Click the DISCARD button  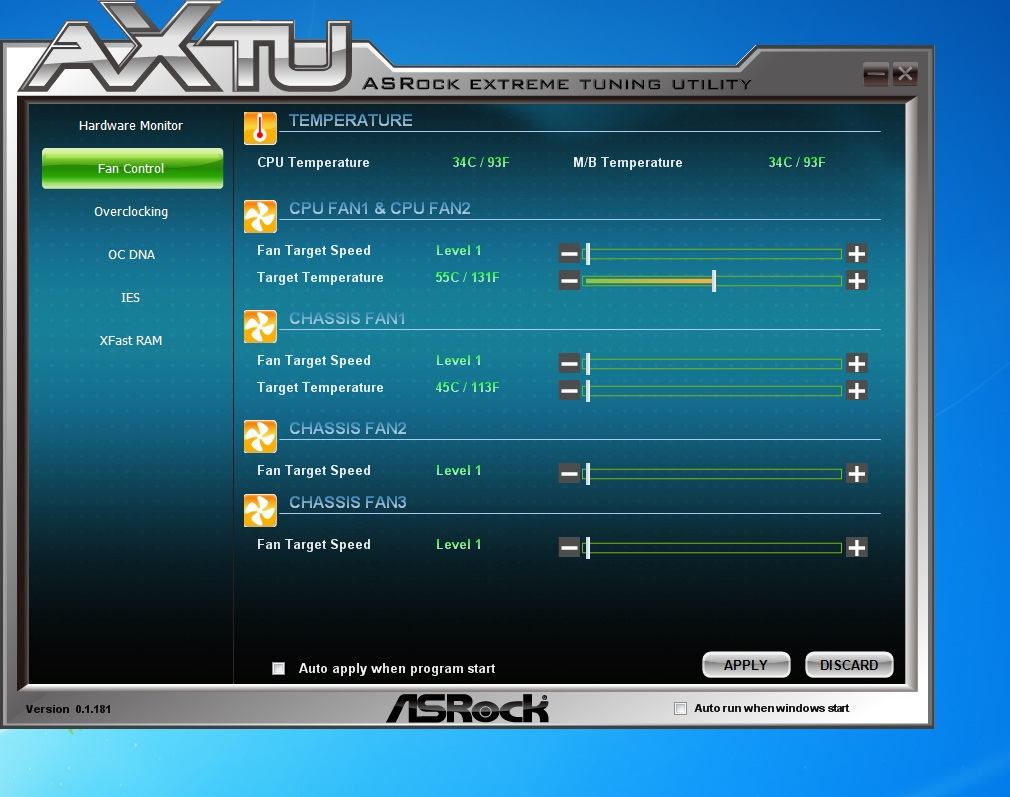[x=849, y=665]
